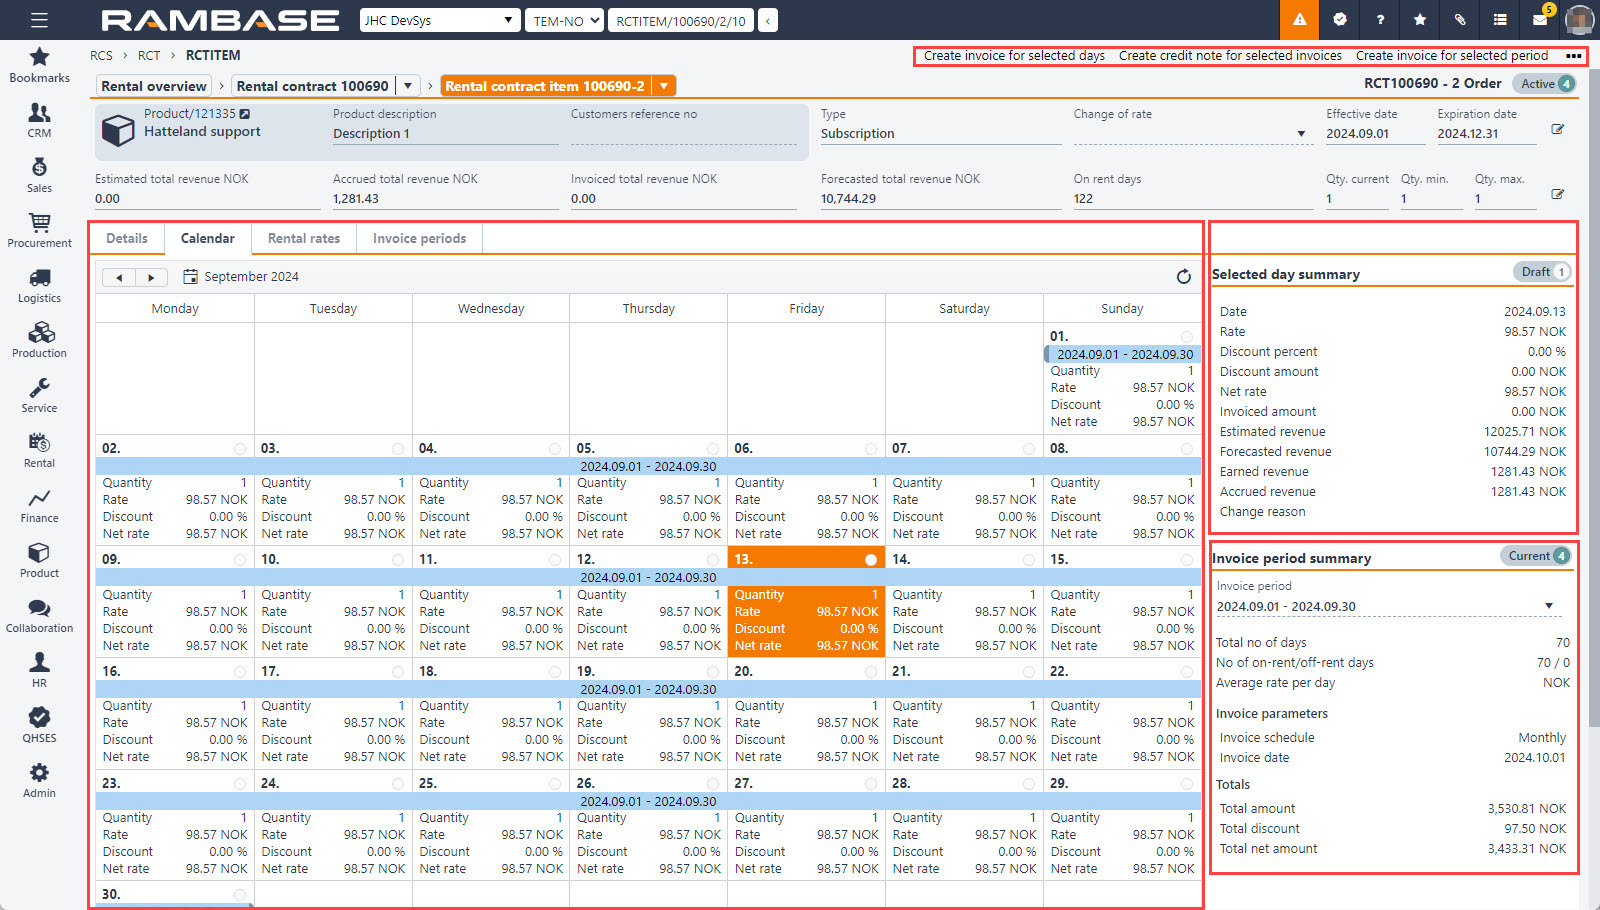Open the alert warning triangle icon

1299,20
